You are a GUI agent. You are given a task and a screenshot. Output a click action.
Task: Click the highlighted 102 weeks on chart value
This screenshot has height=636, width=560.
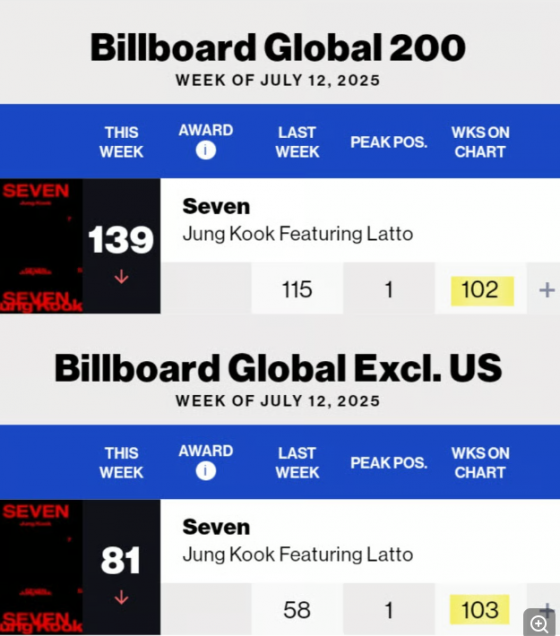click(482, 291)
